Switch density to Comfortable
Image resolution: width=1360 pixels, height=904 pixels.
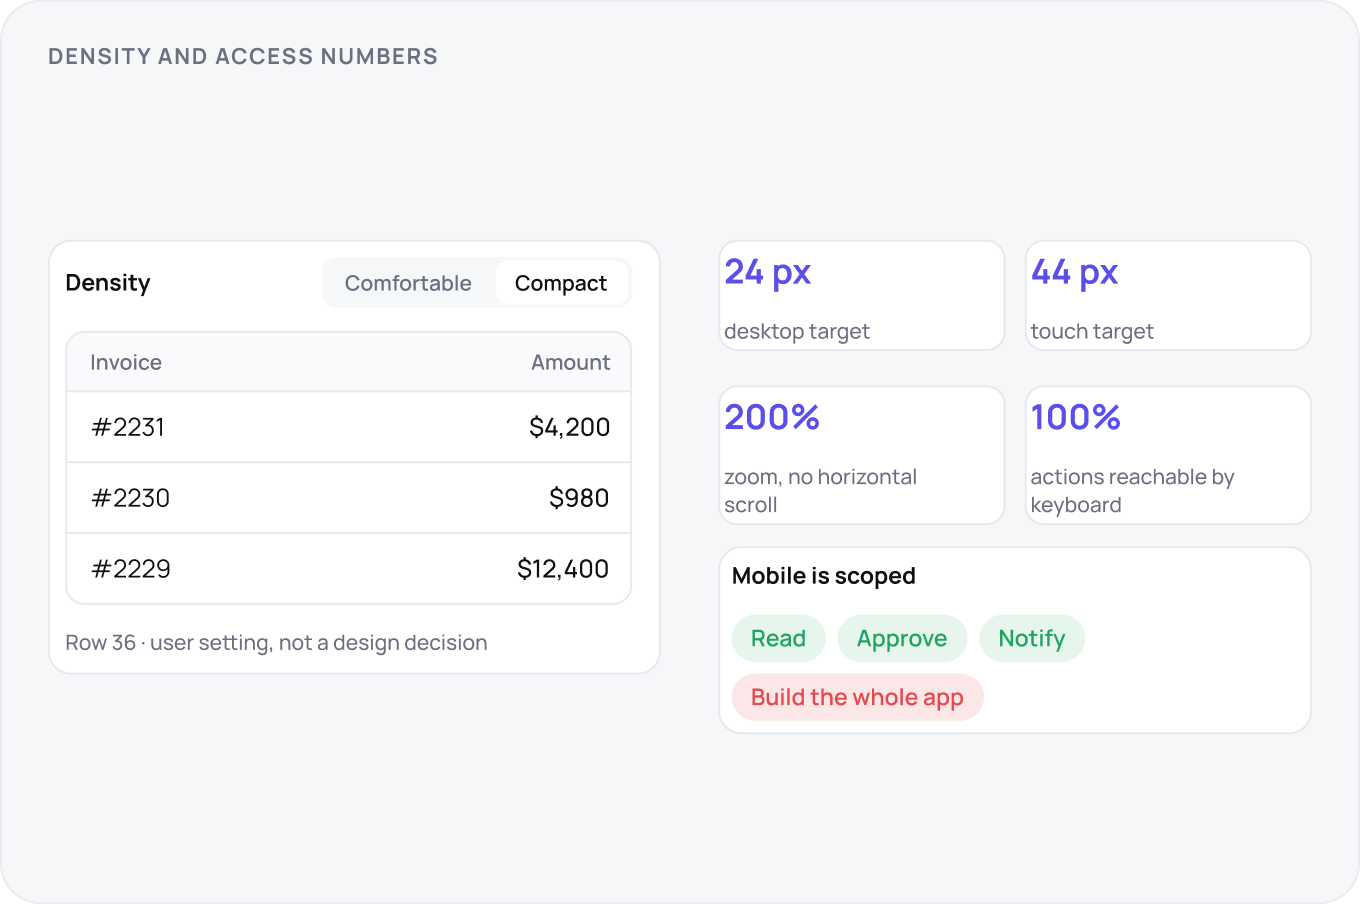click(408, 283)
